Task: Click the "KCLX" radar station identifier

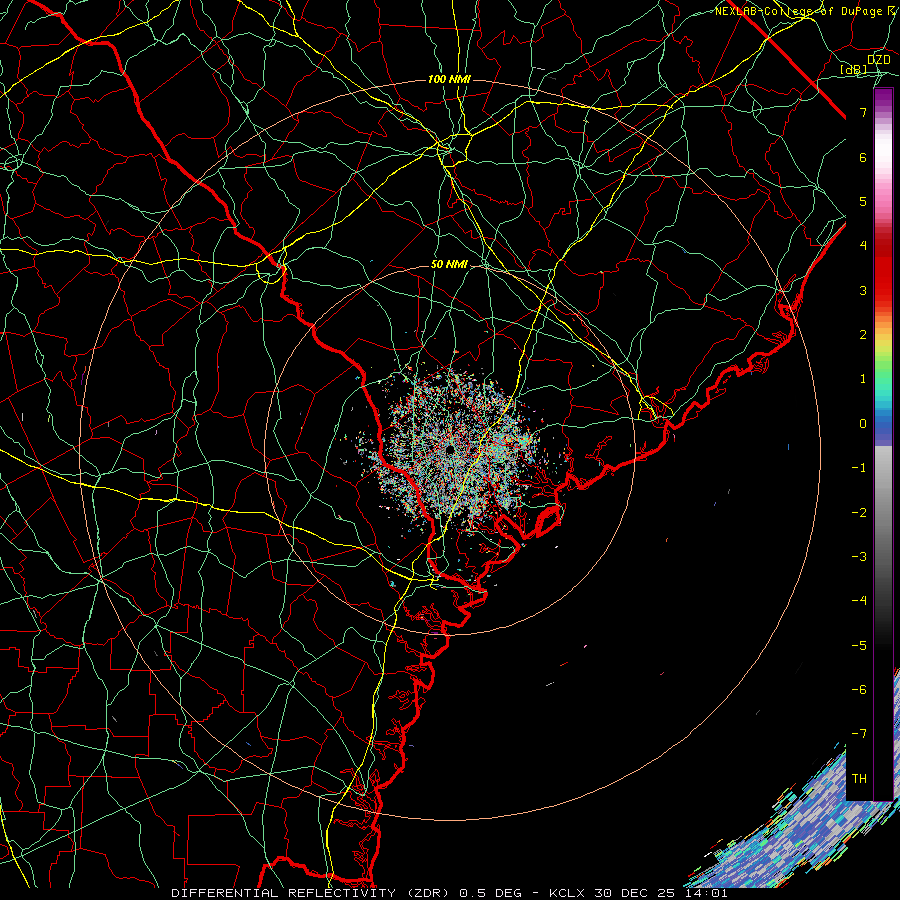Action: [x=567, y=893]
